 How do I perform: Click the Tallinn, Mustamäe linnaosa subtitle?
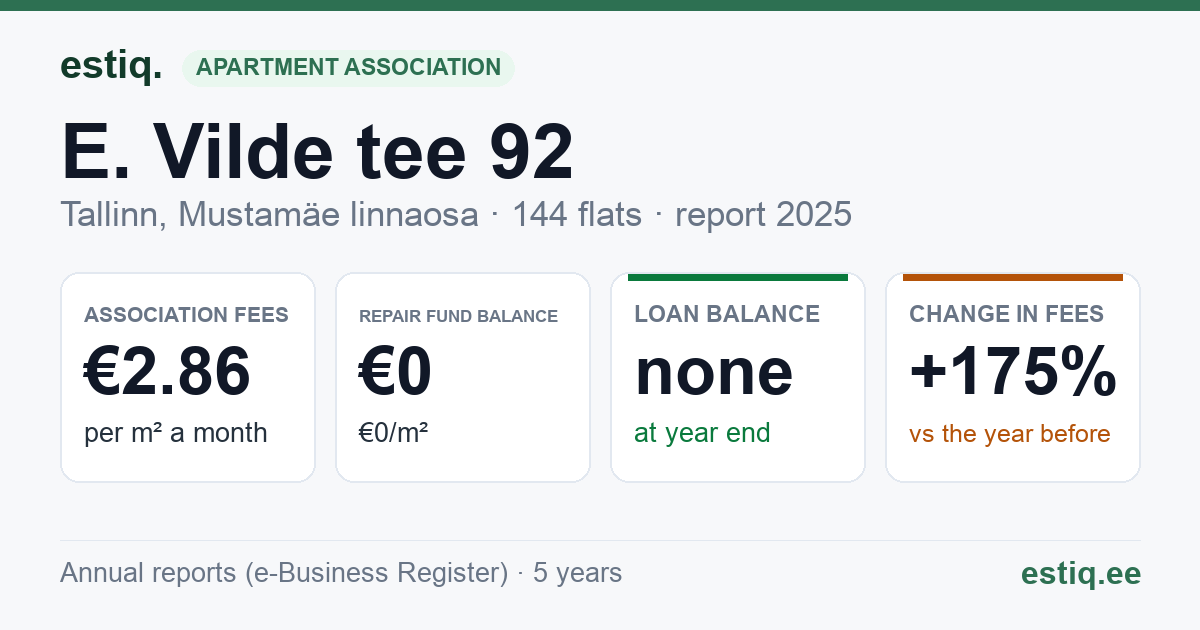269,214
